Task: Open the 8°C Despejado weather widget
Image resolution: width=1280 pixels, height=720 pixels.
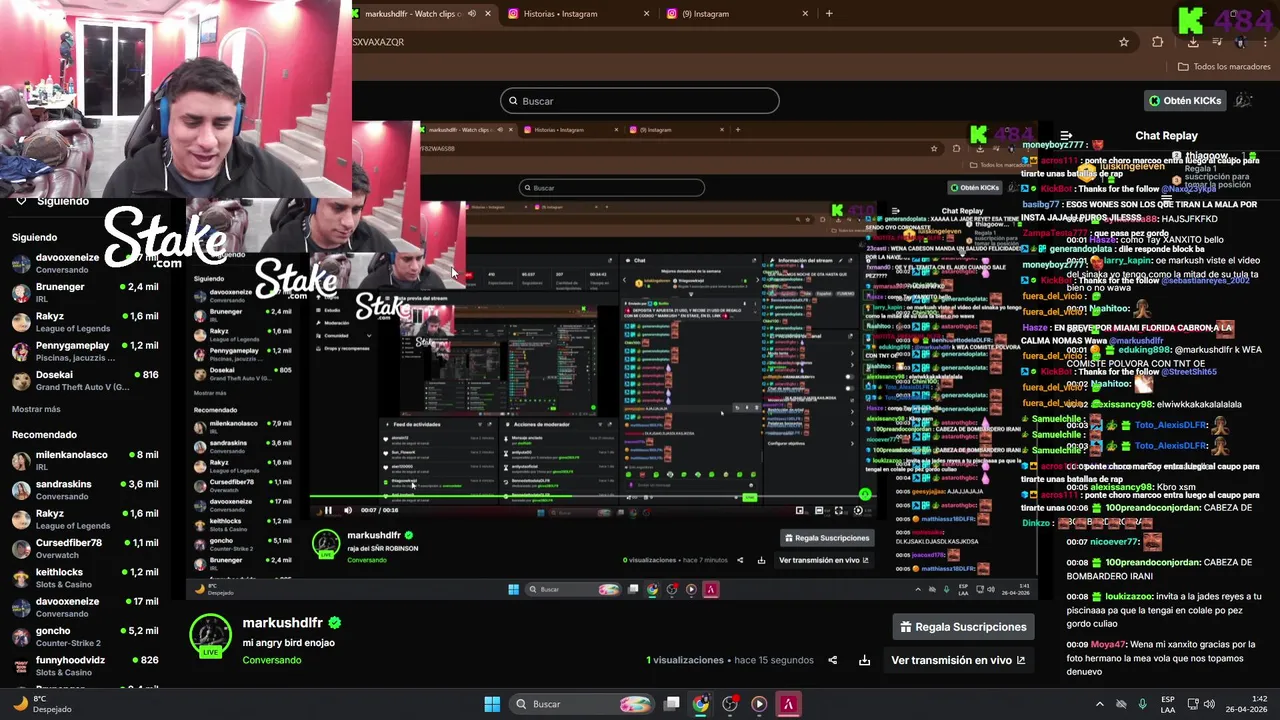Action: [x=40, y=704]
